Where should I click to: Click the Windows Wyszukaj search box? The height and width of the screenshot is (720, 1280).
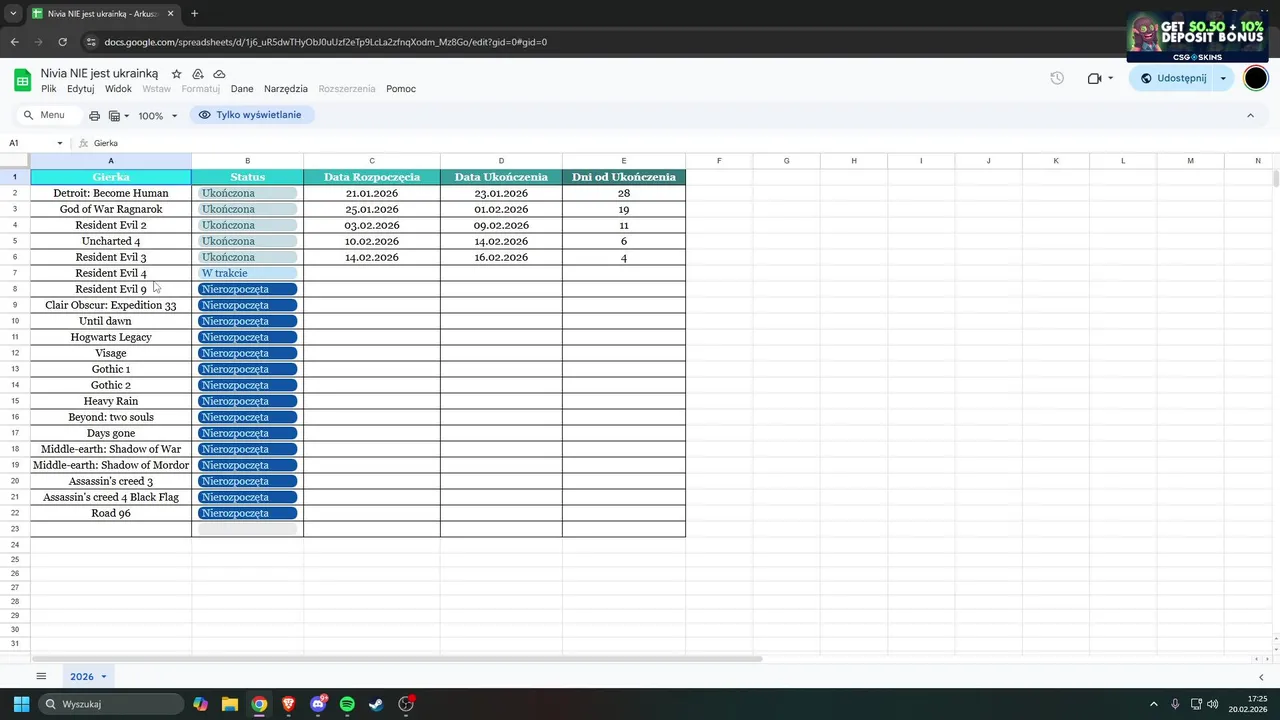tap(111, 704)
